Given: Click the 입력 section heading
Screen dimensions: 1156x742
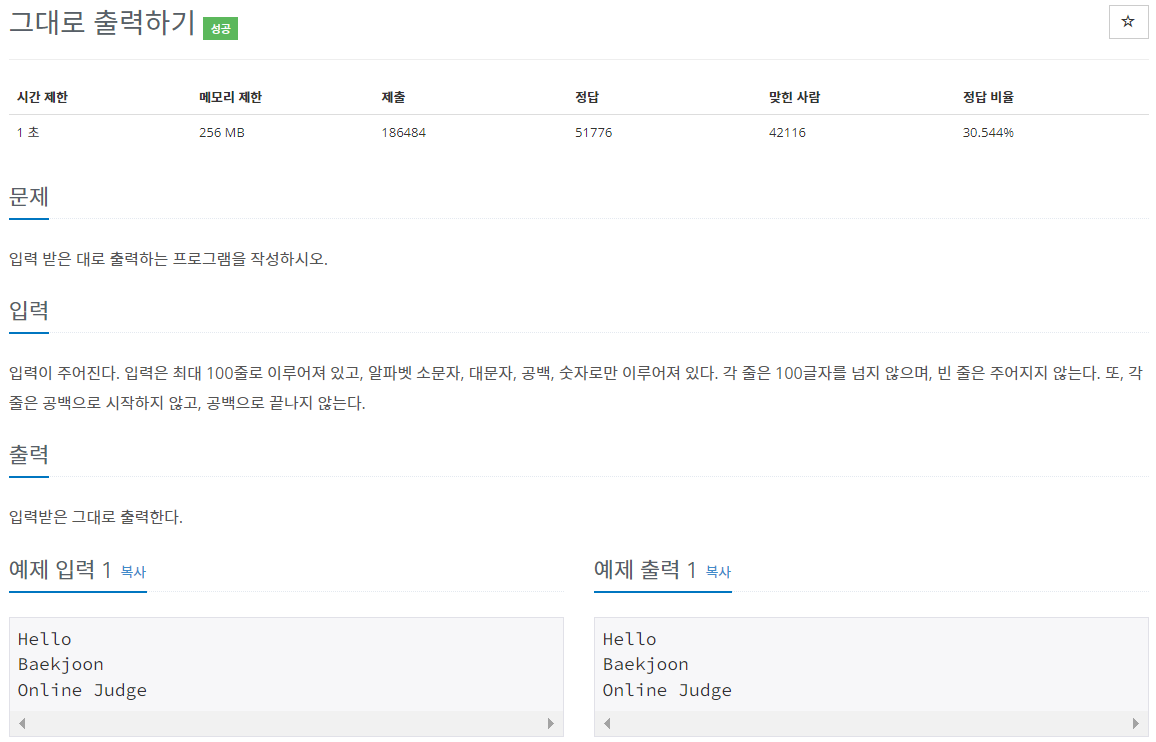Looking at the screenshot, I should point(29,311).
